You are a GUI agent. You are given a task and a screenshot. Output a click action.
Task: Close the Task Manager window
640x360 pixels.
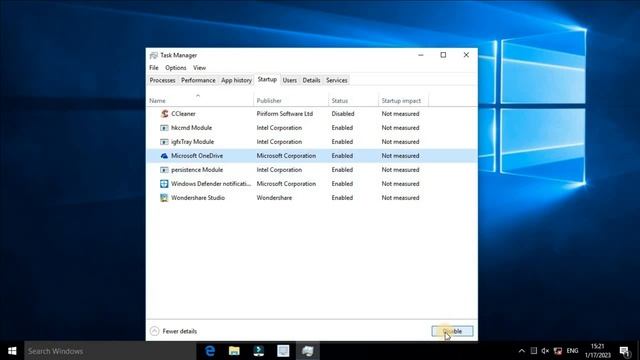pyautogui.click(x=466, y=55)
